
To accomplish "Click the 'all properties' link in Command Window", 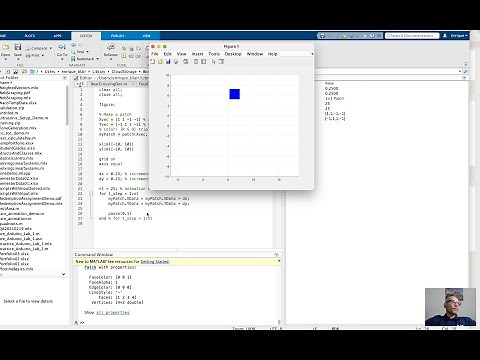I will click(x=112, y=312).
